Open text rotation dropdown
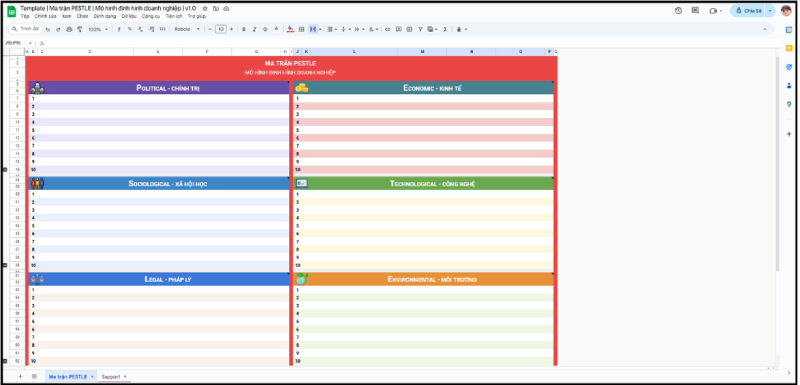Screen dimensions: 800x385 coord(373,30)
